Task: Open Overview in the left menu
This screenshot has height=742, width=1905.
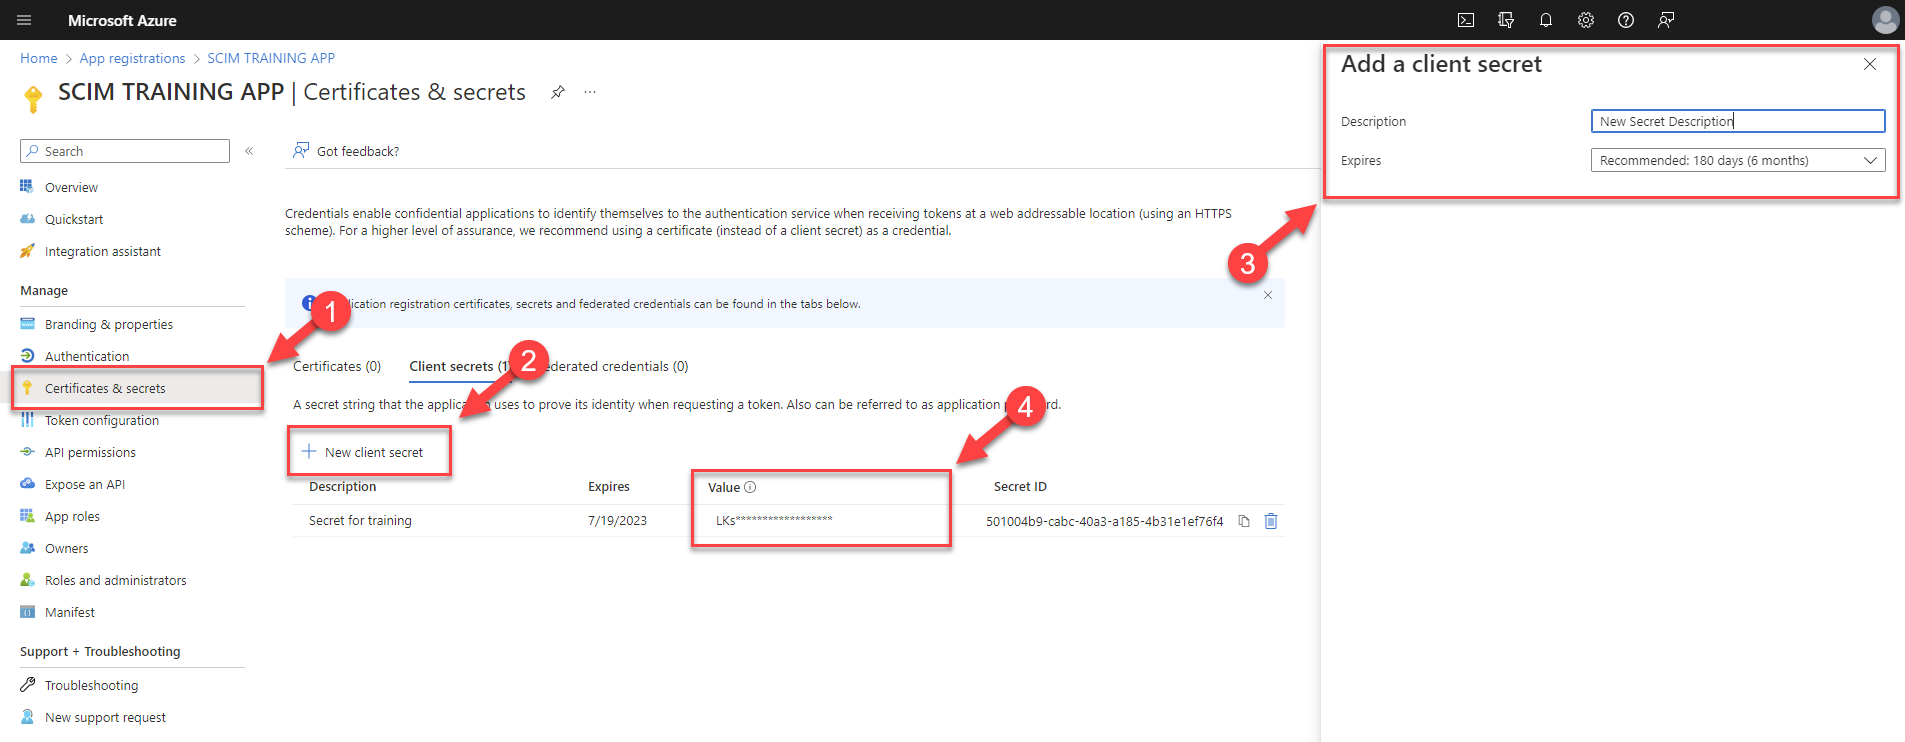Action: tap(71, 187)
